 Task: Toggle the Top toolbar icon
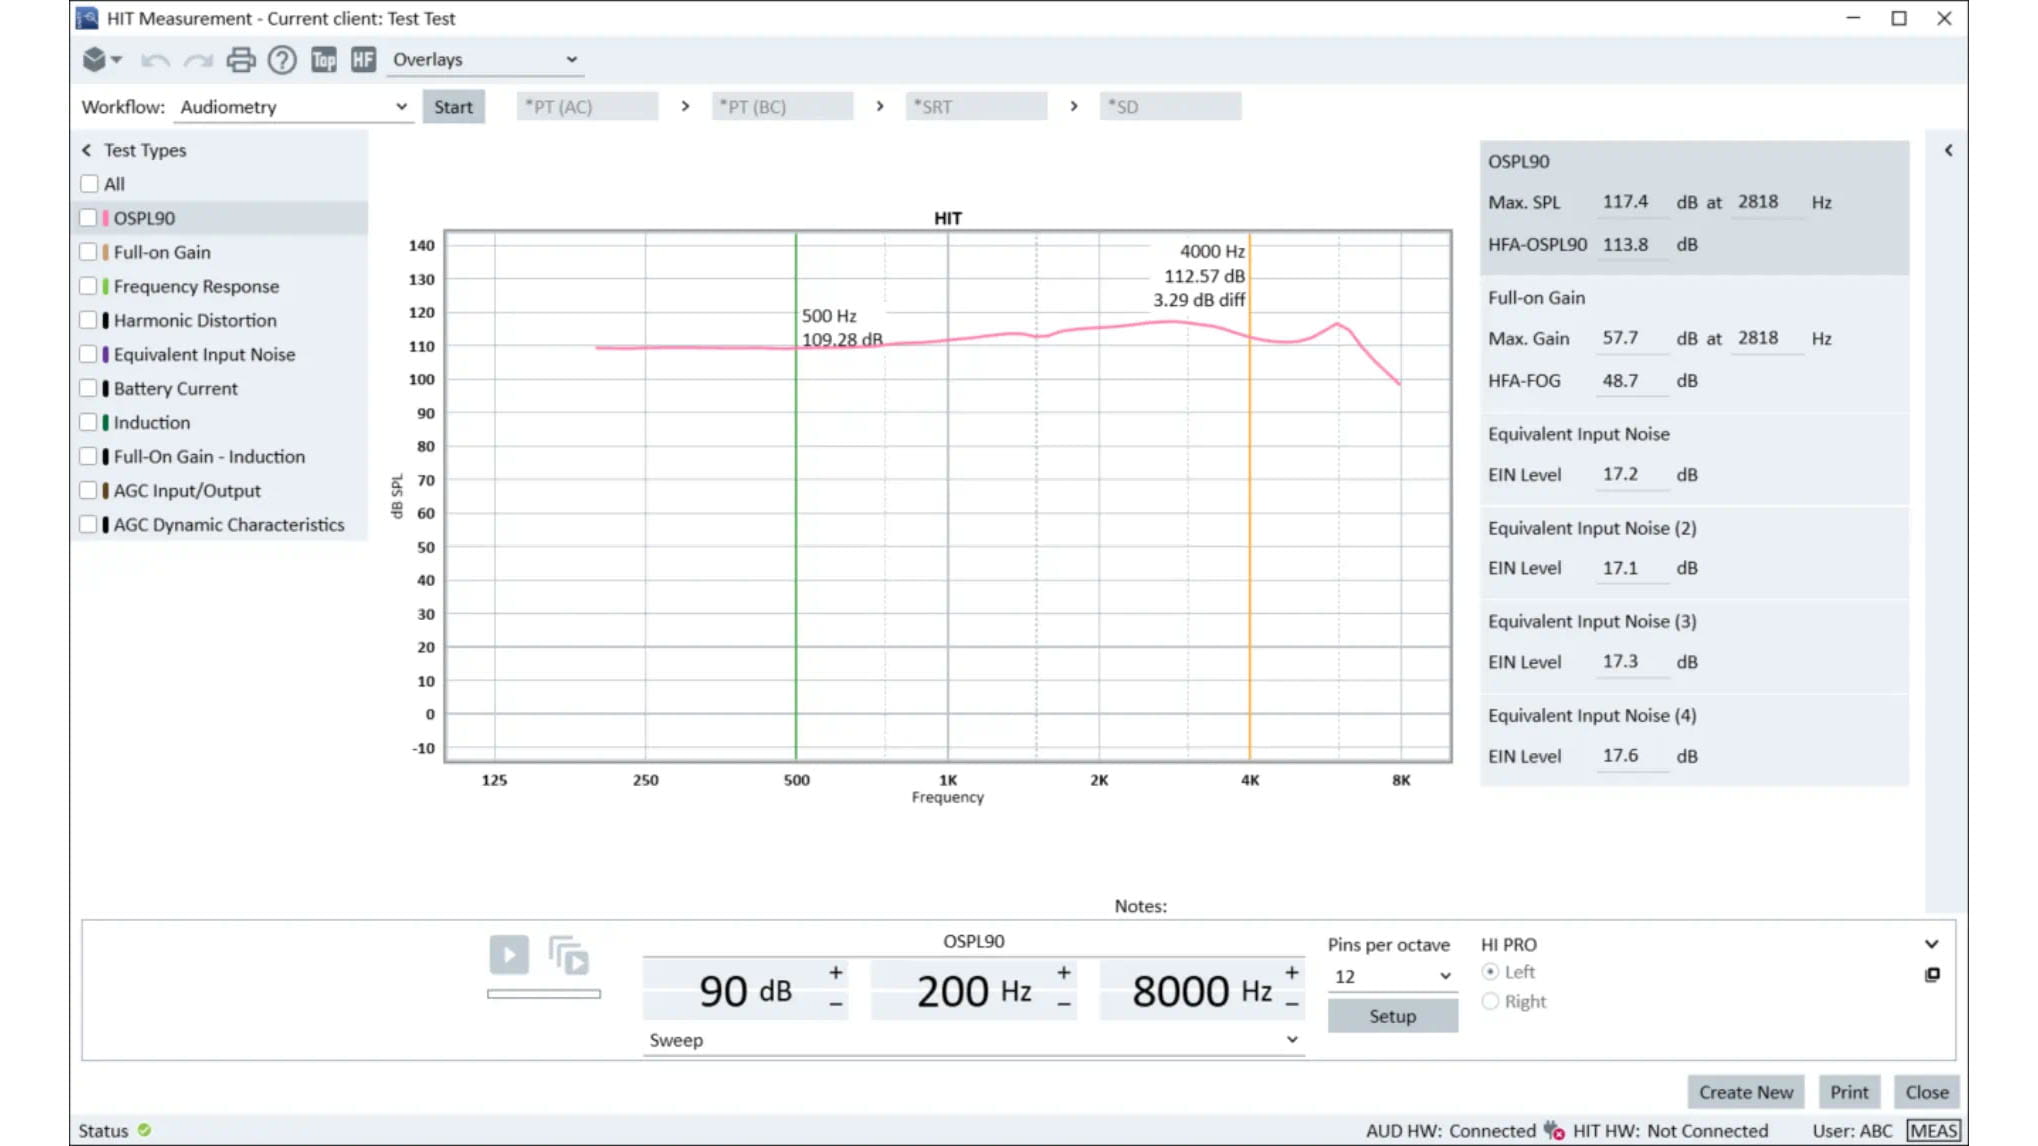click(x=322, y=60)
